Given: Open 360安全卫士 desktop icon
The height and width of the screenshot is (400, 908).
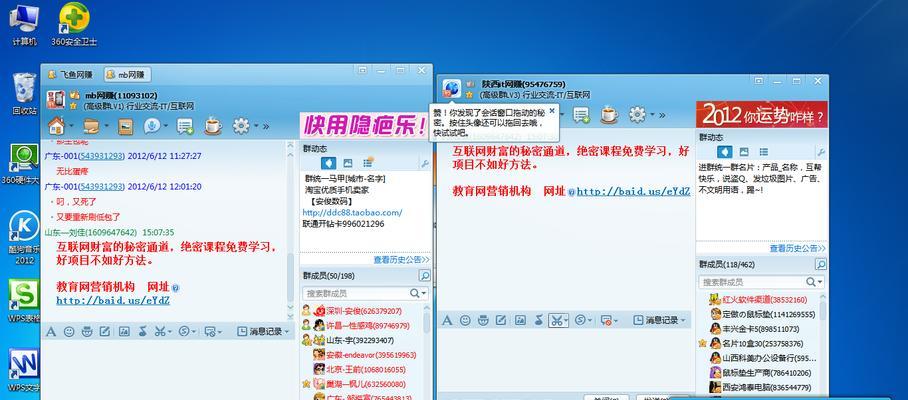Looking at the screenshot, I should tap(74, 24).
